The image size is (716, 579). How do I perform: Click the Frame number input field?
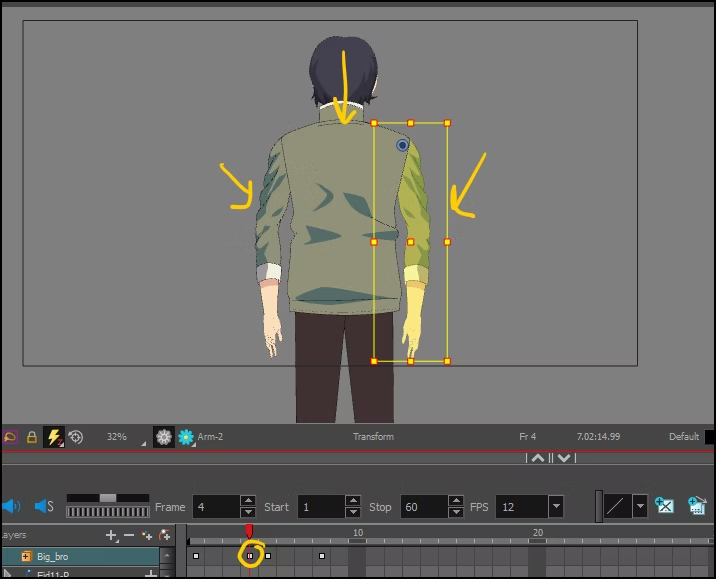[216, 507]
